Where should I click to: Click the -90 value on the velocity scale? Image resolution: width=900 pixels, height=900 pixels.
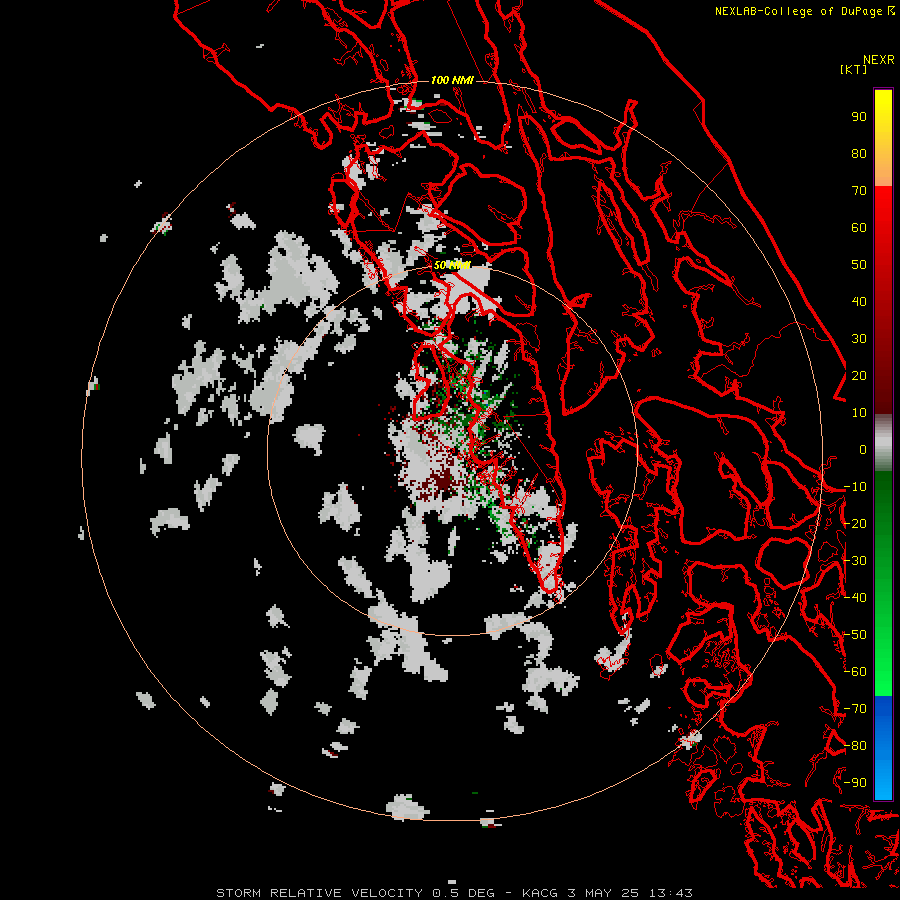[x=855, y=783]
